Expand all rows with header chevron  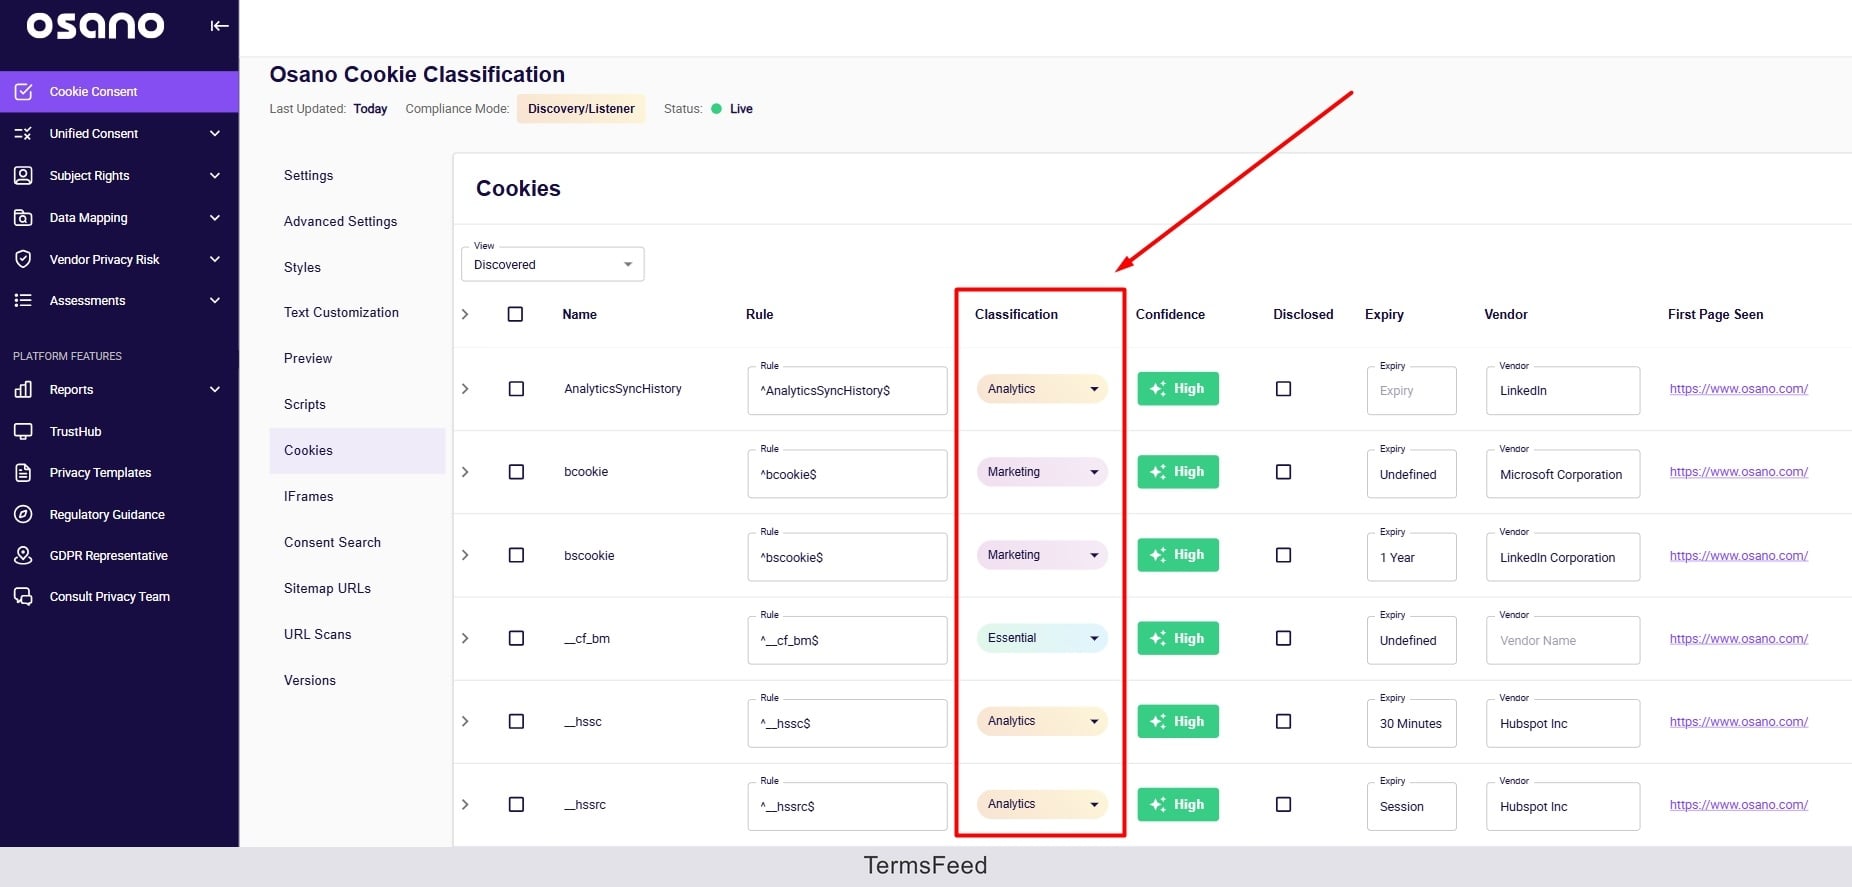465,314
